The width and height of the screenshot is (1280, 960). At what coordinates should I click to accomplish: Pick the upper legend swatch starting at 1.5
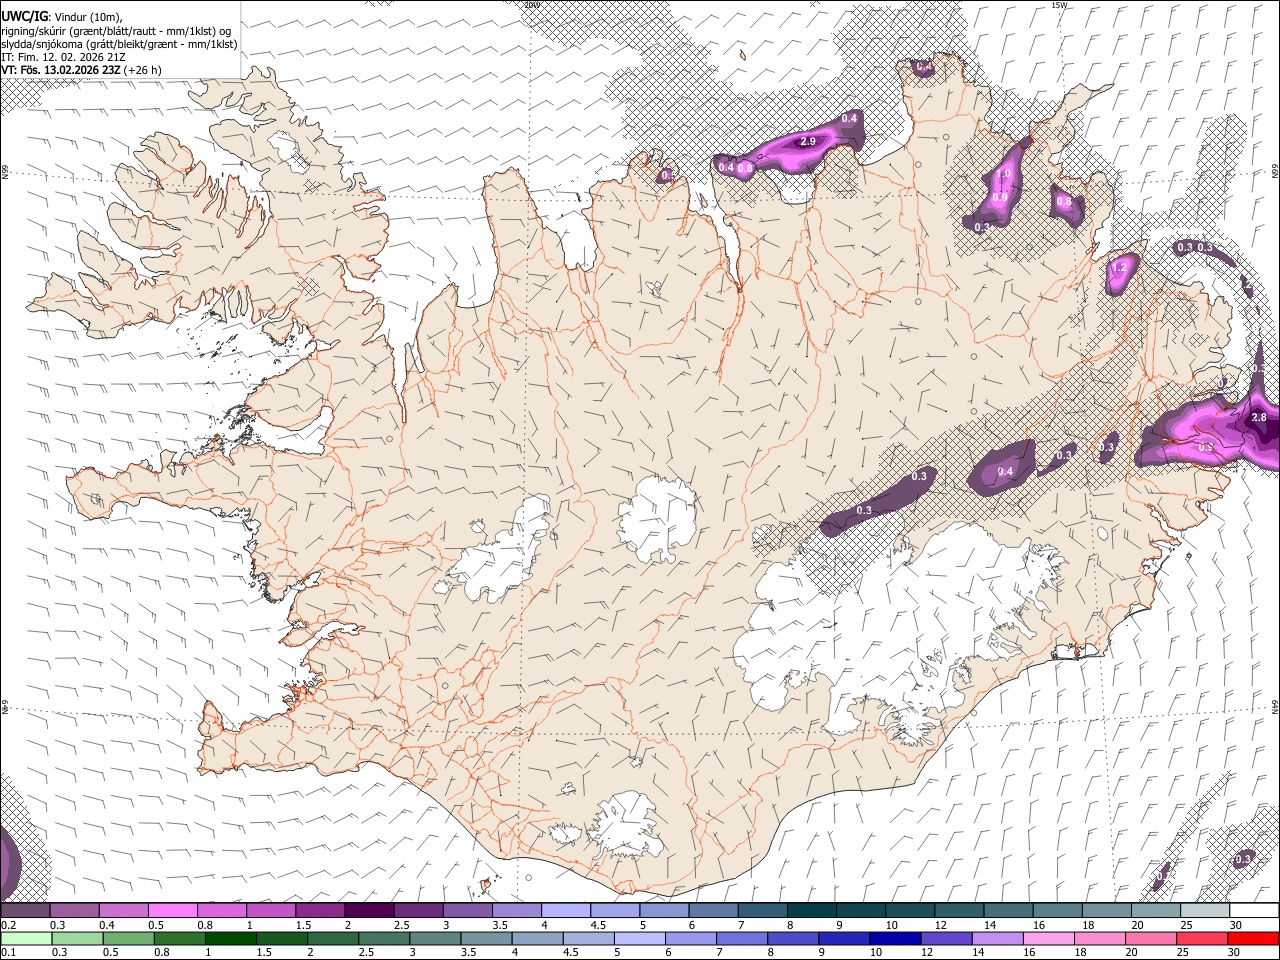pyautogui.click(x=320, y=911)
